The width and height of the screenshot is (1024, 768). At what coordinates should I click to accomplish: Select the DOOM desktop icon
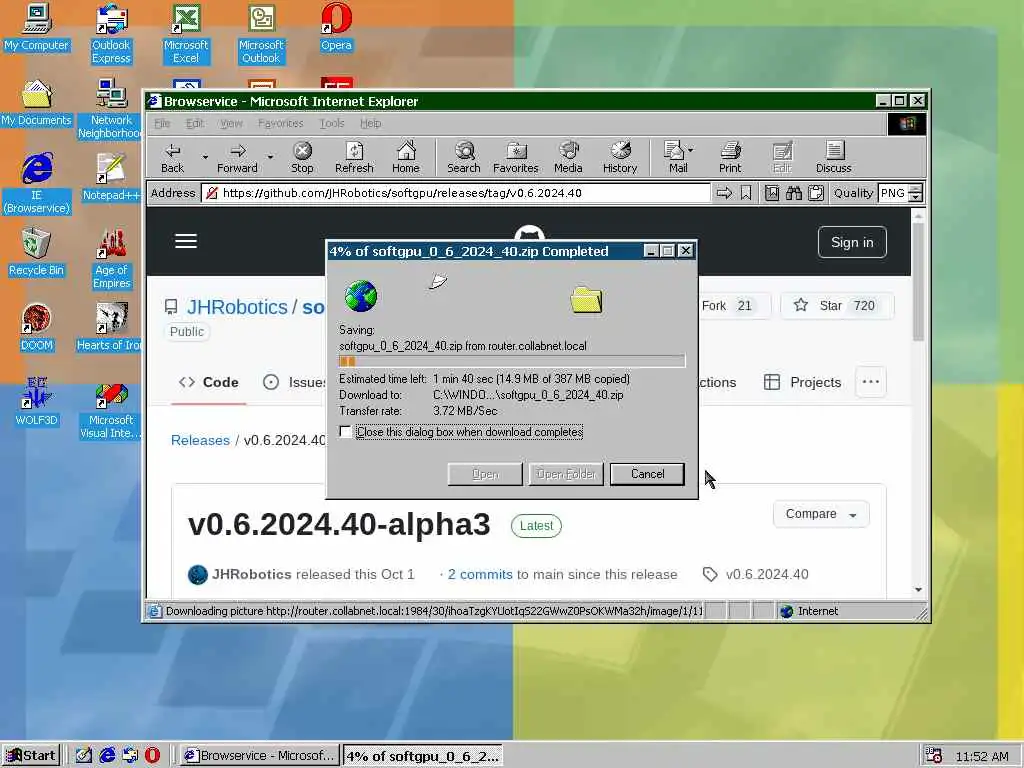coord(36,328)
